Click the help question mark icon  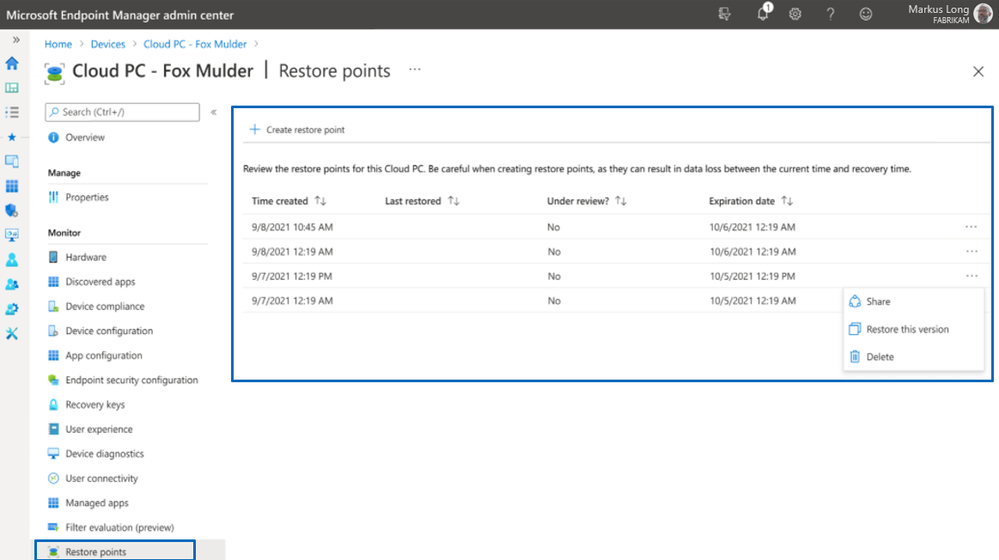[x=830, y=14]
